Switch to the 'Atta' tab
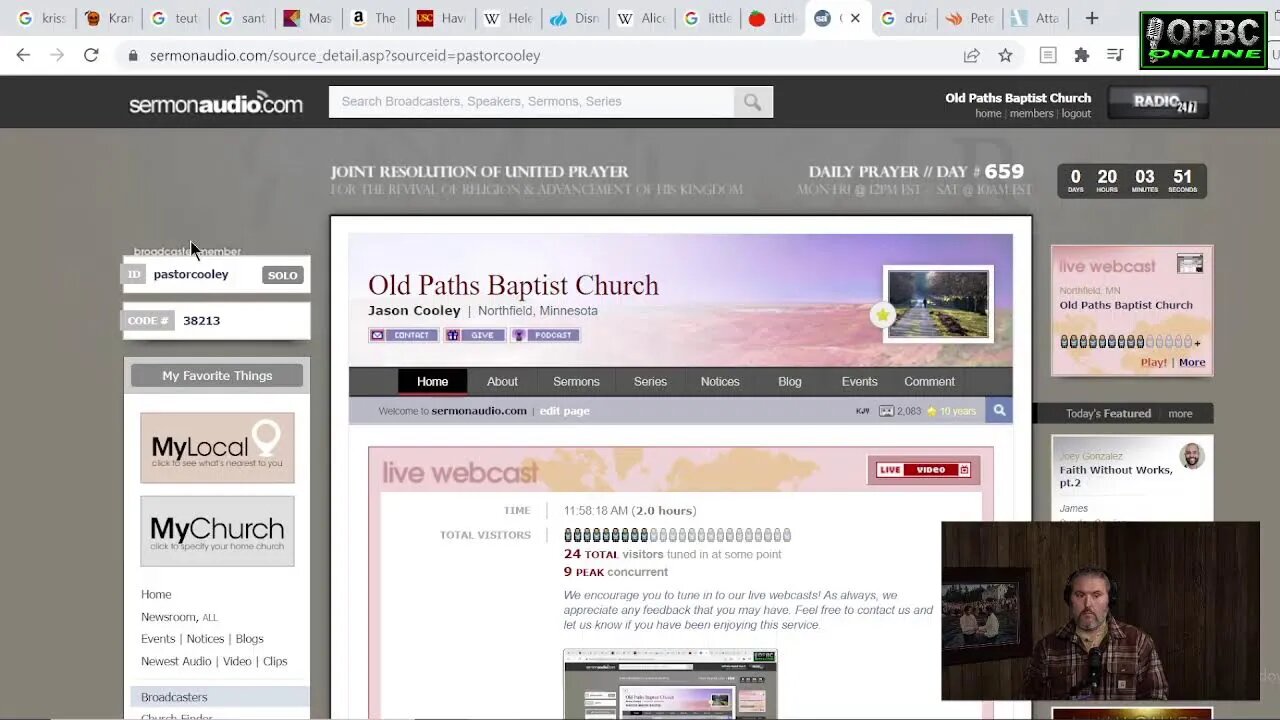This screenshot has width=1280, height=720. [x=1036, y=18]
